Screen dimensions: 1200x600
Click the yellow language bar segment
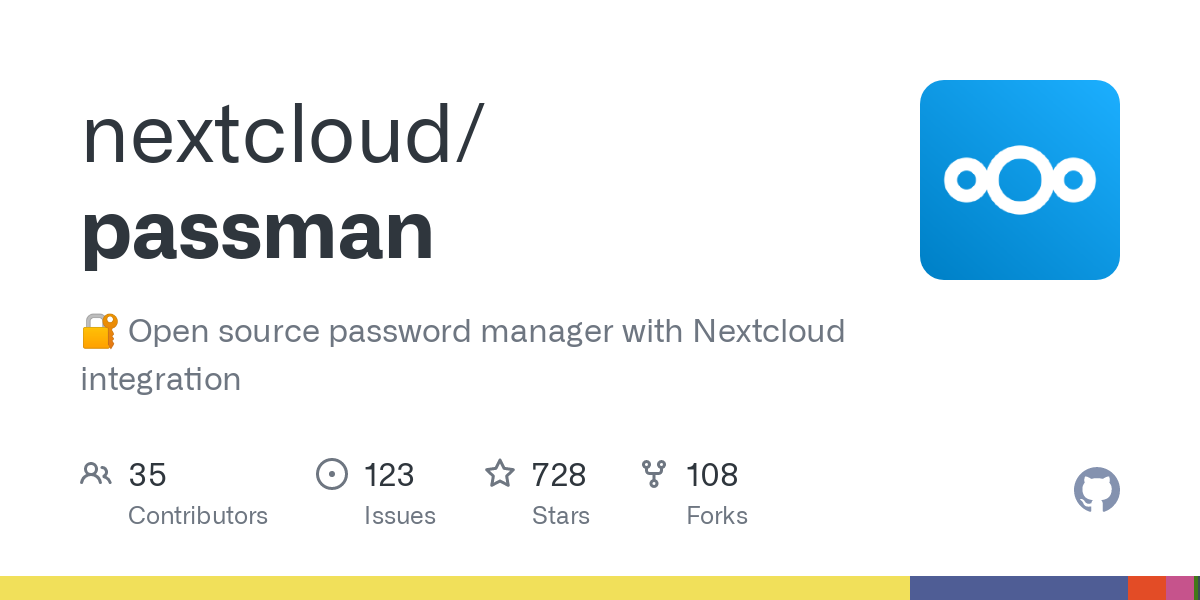coord(454,588)
